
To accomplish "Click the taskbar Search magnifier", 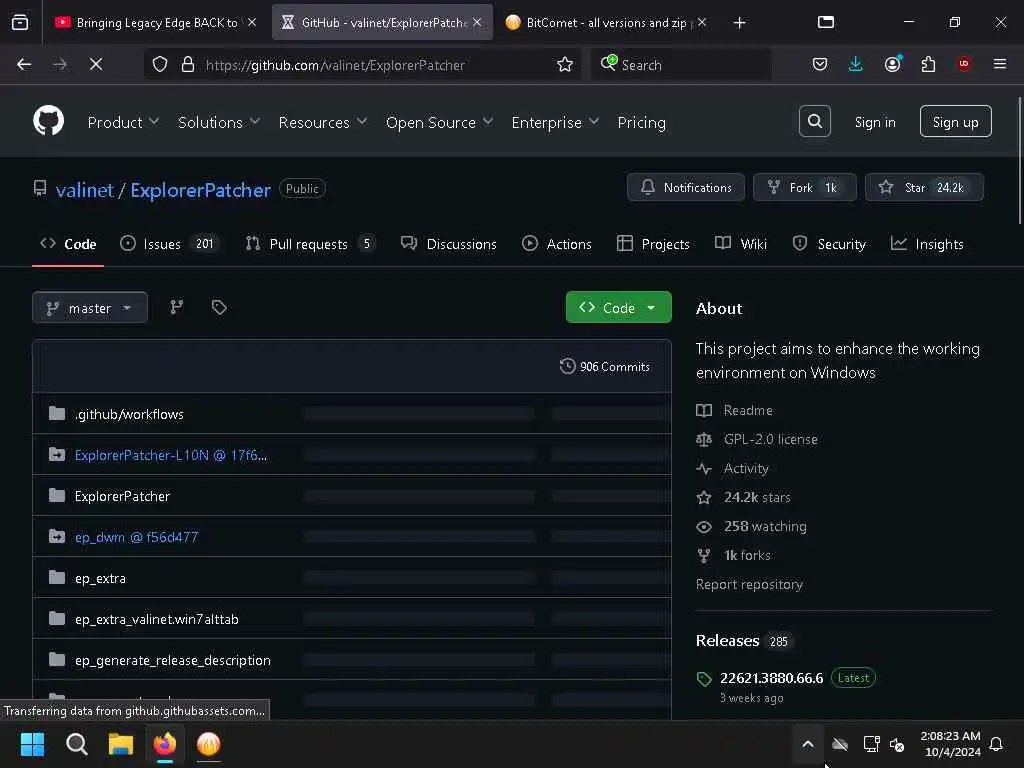I will (76, 744).
